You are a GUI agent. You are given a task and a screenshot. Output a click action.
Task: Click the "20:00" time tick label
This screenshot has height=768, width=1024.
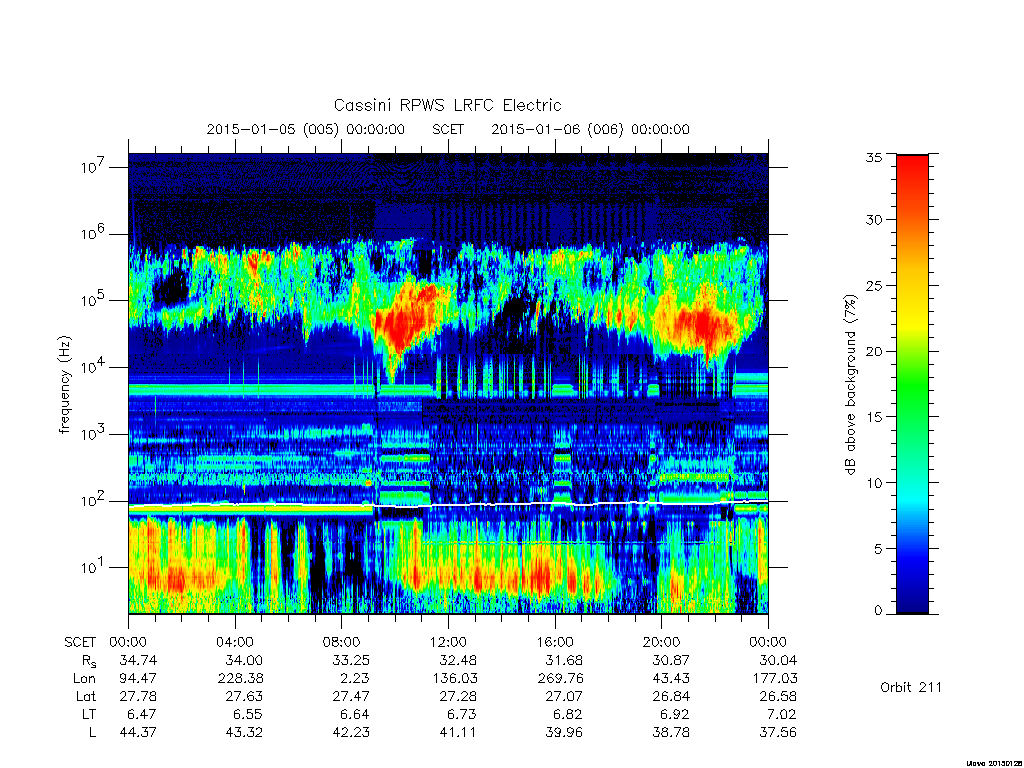(662, 642)
